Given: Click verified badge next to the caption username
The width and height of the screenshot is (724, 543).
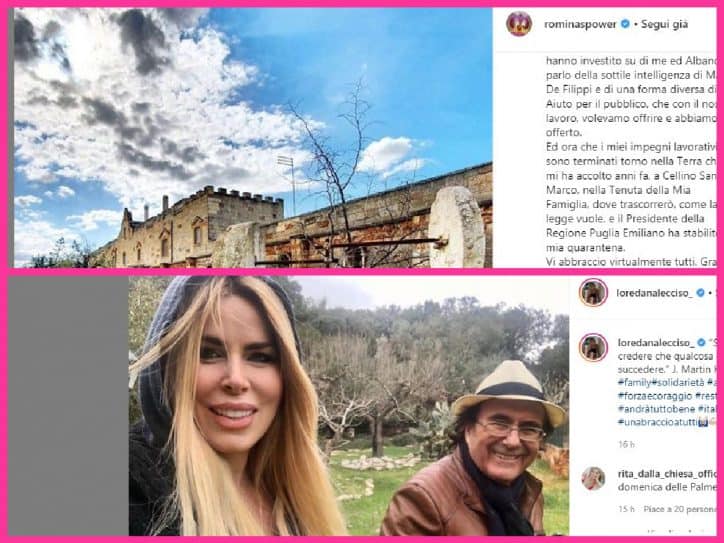Looking at the screenshot, I should 701,343.
